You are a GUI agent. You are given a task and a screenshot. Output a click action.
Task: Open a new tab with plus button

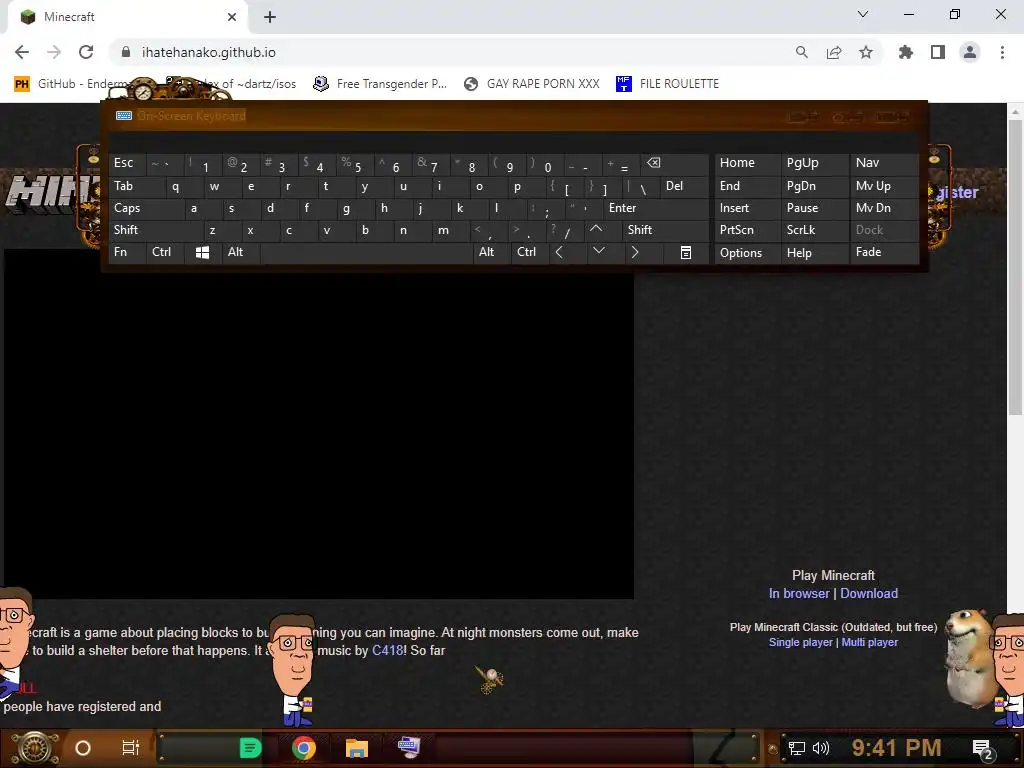click(x=270, y=17)
